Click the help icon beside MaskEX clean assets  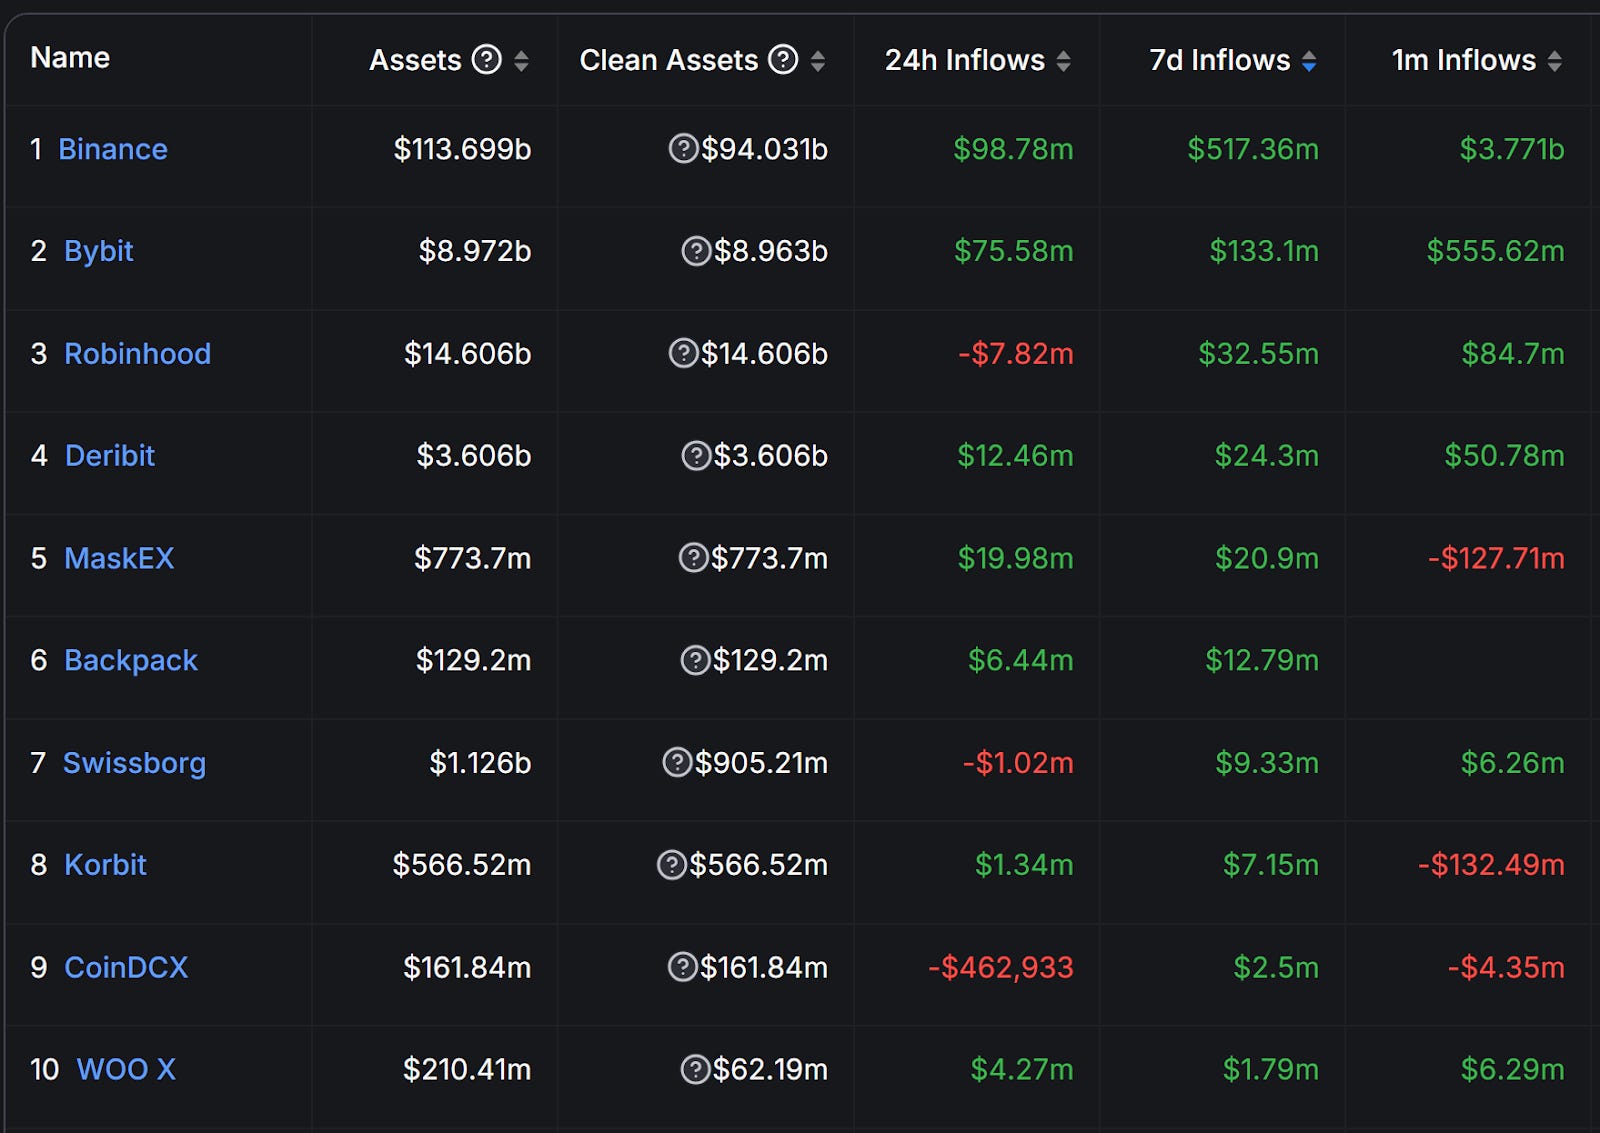[693, 557]
